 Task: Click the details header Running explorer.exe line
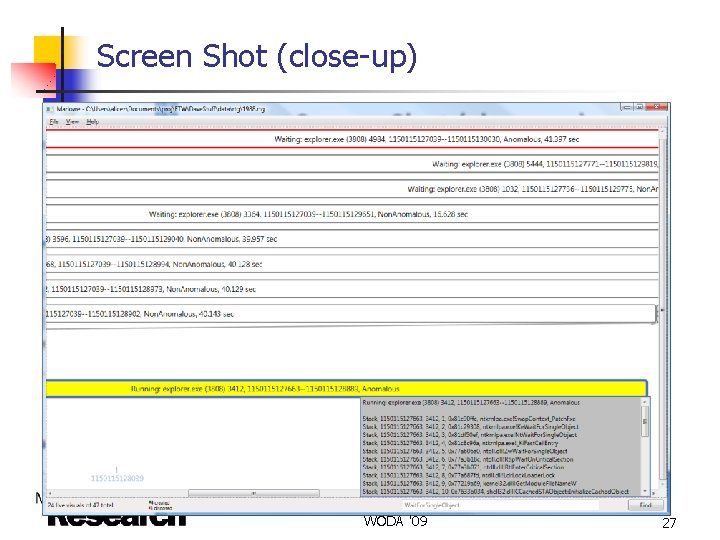pyautogui.click(x=471, y=402)
